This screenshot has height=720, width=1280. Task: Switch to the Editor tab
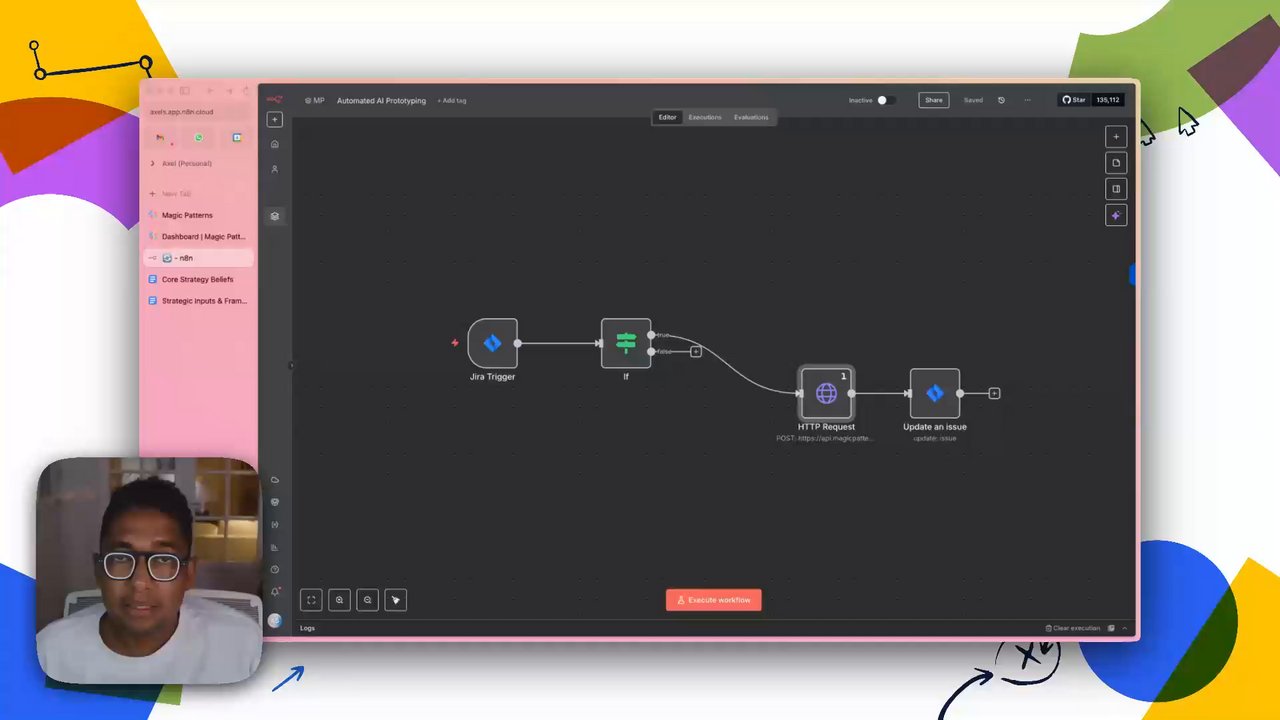point(667,117)
